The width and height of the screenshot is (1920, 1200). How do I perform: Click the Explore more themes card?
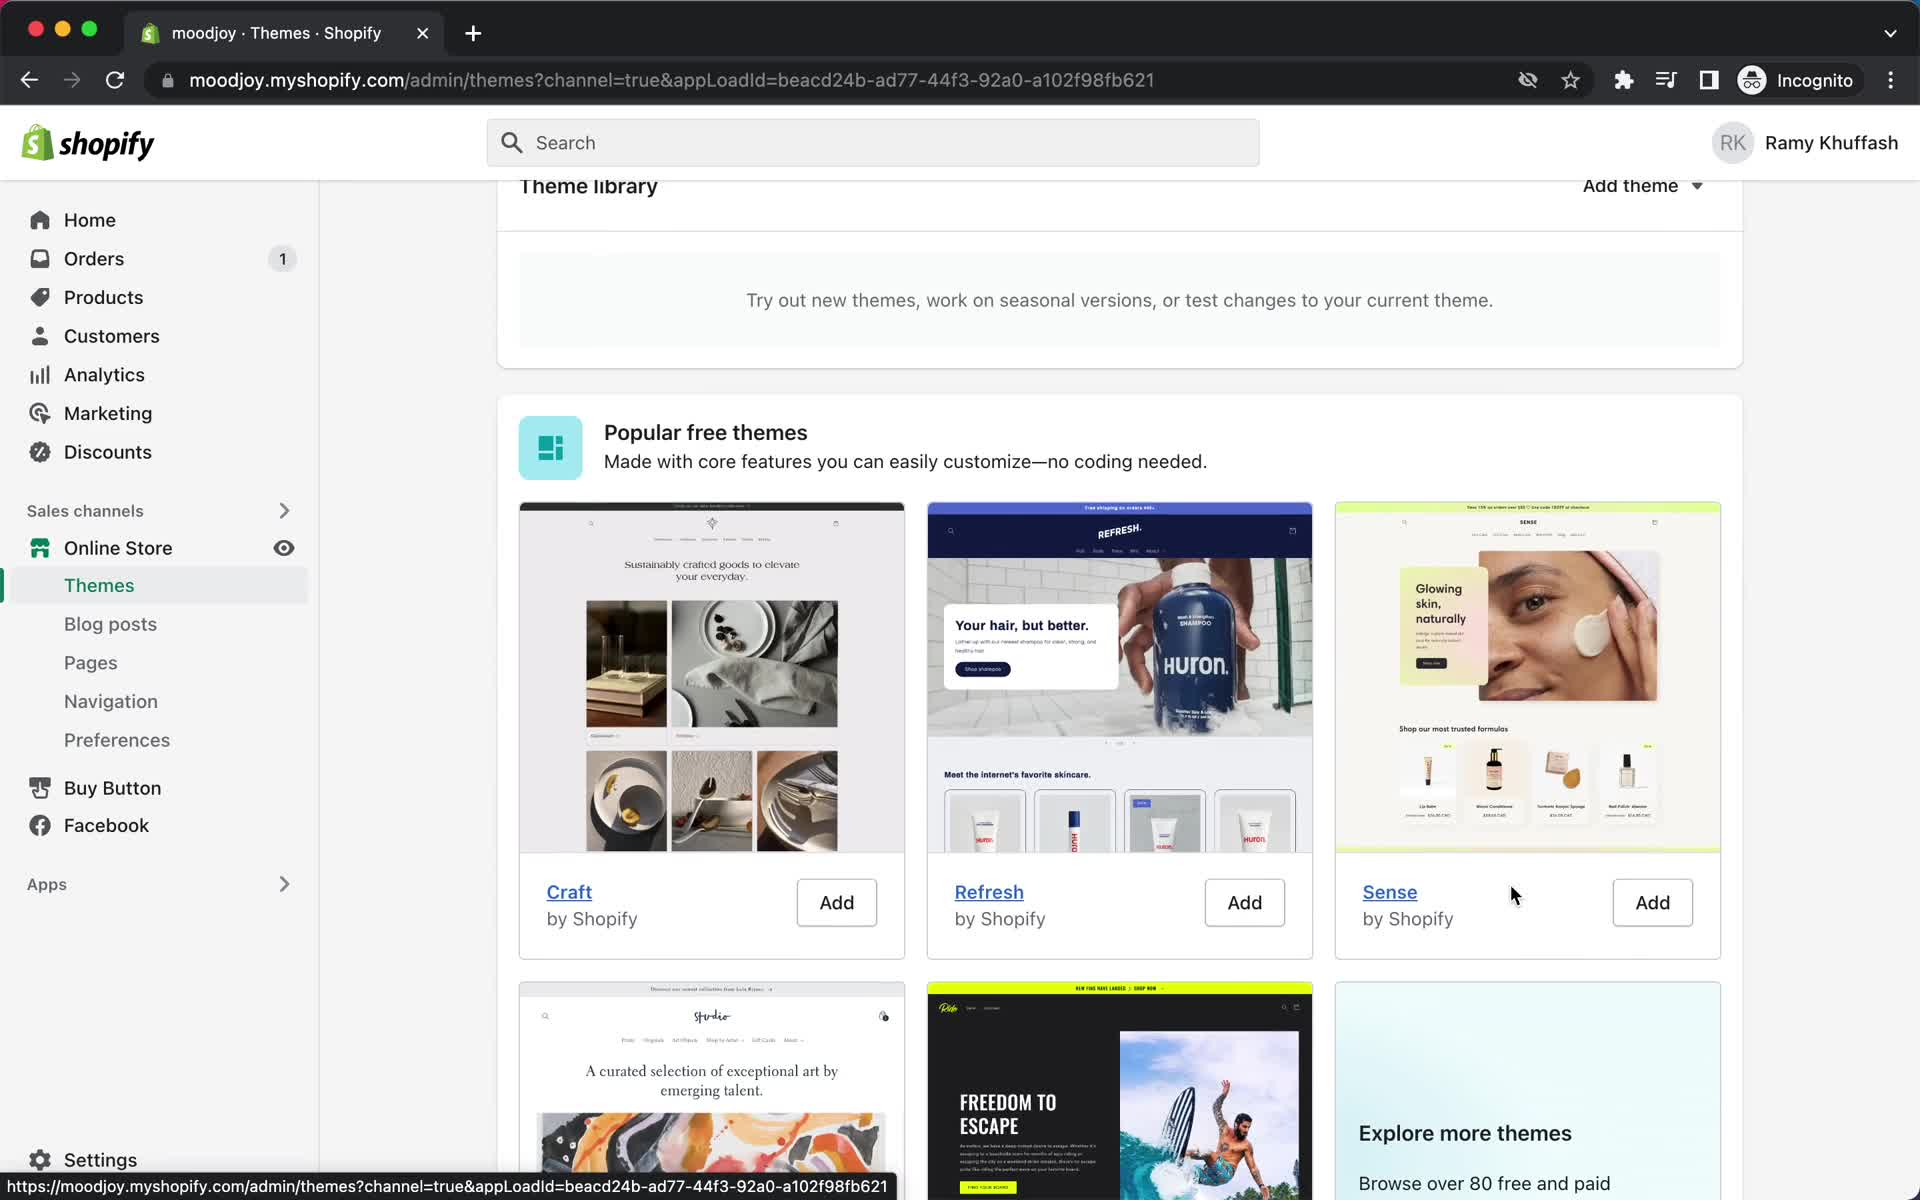pos(1527,1091)
